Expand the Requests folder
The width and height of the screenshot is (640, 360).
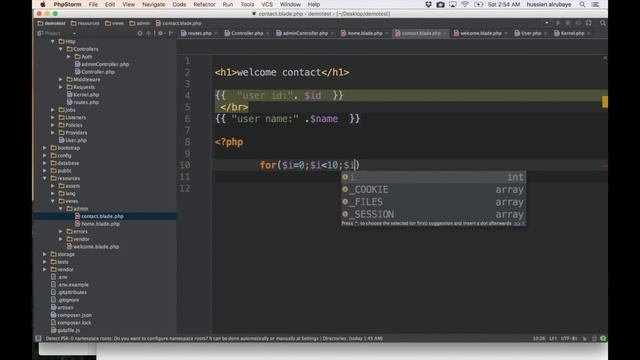pyautogui.click(x=61, y=87)
